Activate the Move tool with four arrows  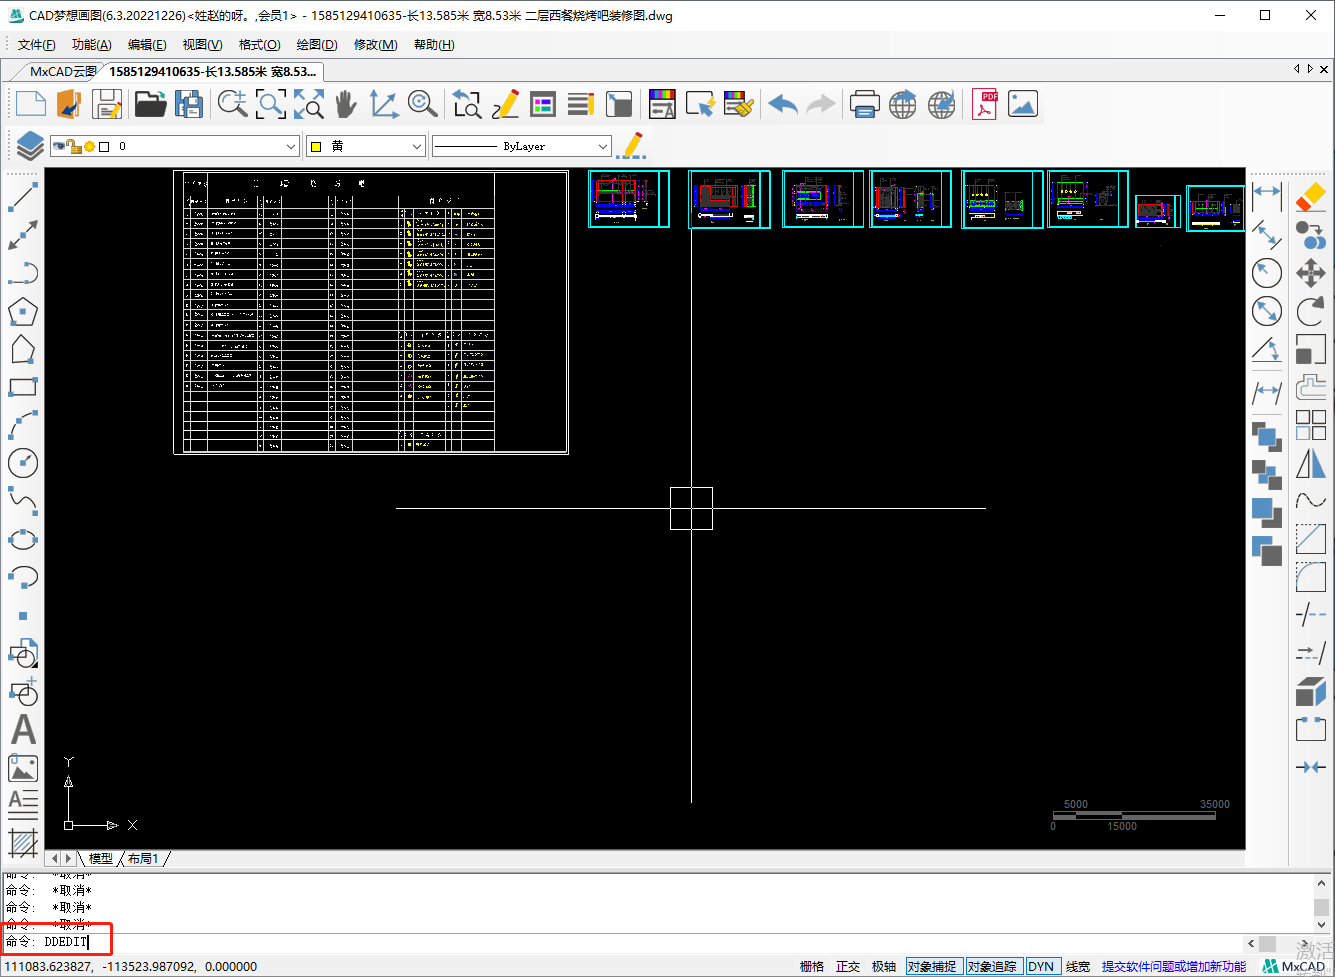(x=1311, y=273)
